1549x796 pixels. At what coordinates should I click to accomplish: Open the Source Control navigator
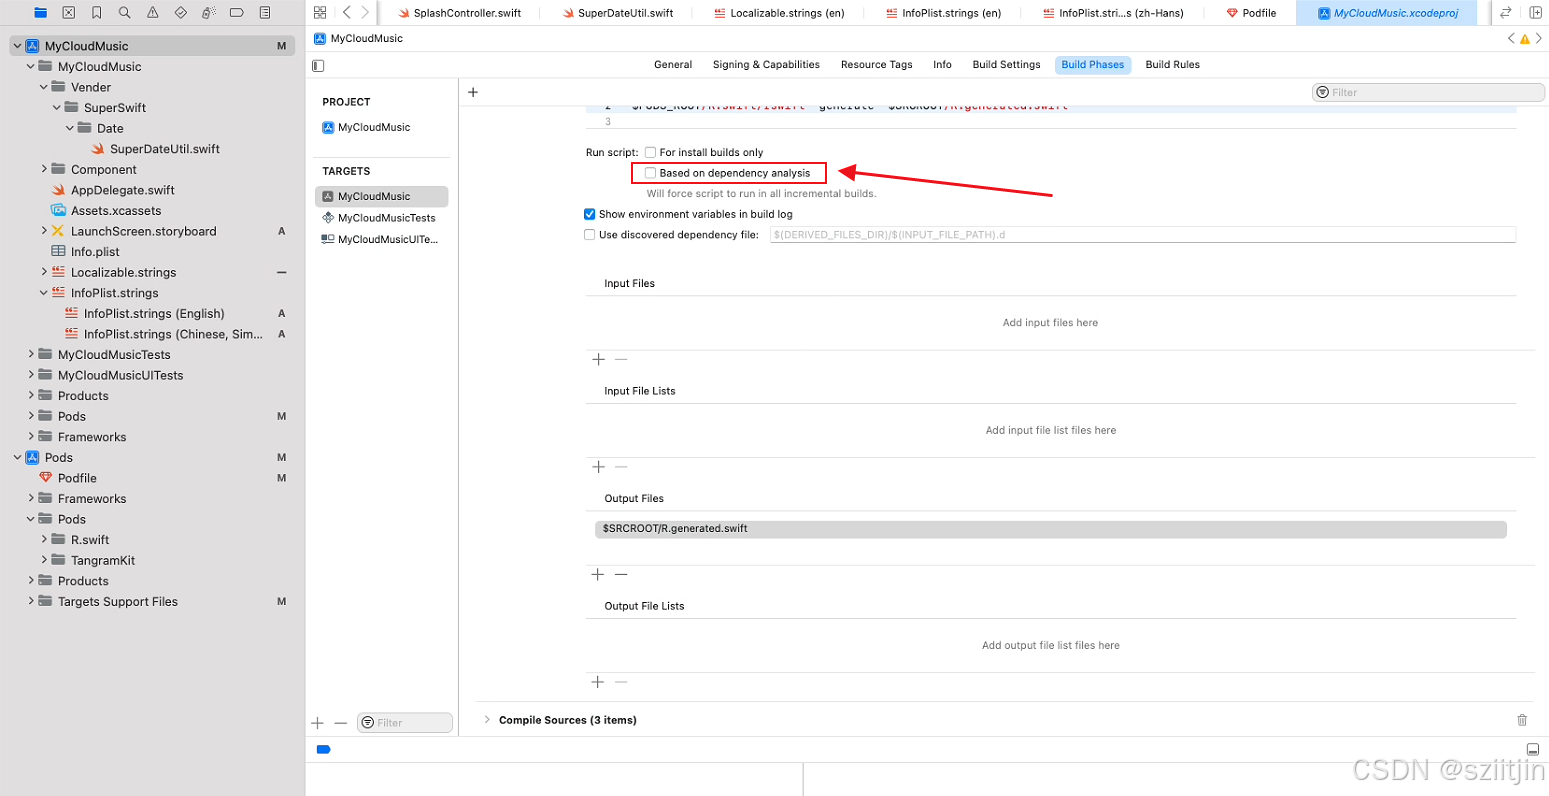[x=68, y=13]
